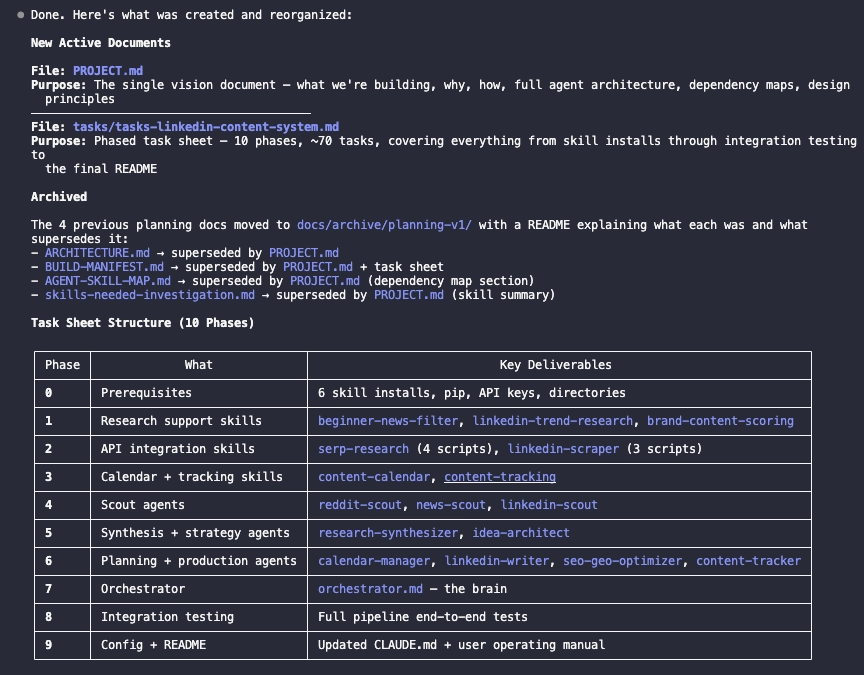Click the serp-research skill link
Viewport: 864px width, 675px height.
[x=363, y=449]
